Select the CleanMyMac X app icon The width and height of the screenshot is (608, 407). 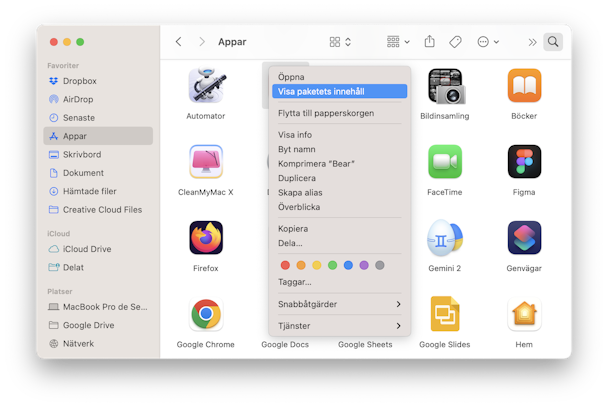206,162
